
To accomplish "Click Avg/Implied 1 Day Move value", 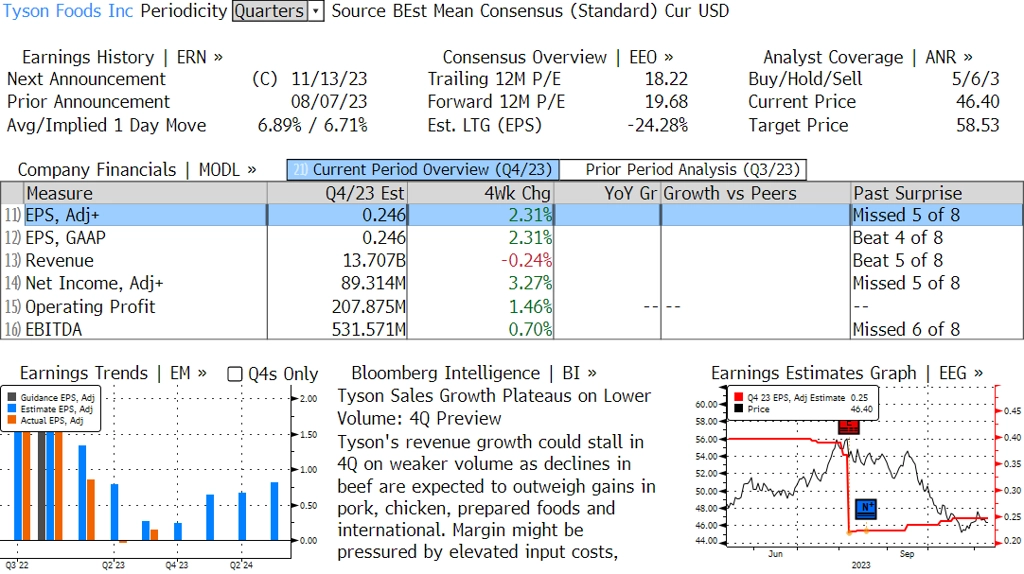I will [312, 125].
